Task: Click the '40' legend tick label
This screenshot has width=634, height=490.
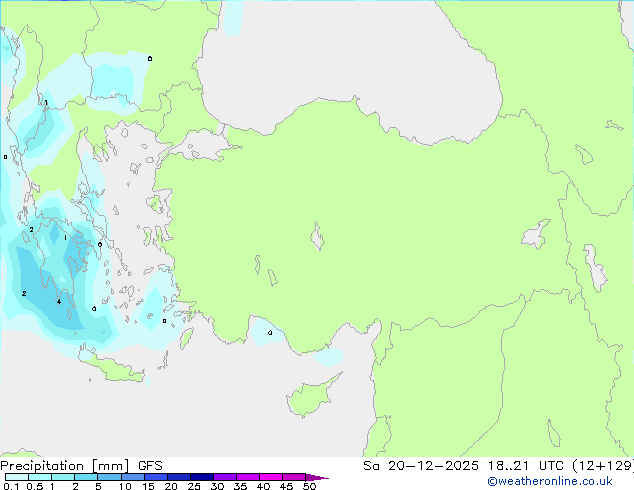Action: coord(263,486)
